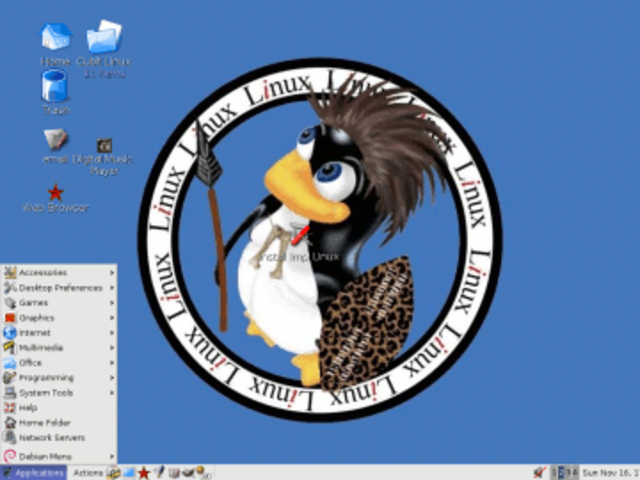Open the Internet submenu

pyautogui.click(x=59, y=333)
